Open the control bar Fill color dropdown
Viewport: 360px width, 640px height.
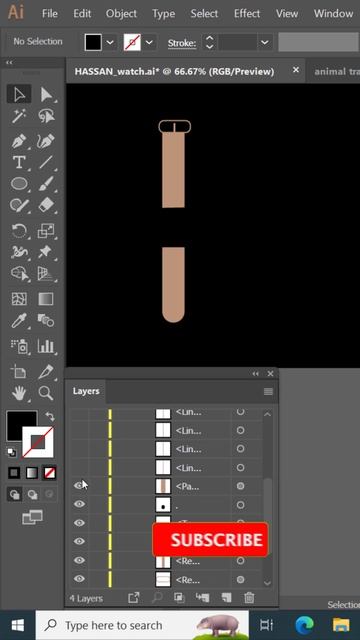(x=110, y=42)
